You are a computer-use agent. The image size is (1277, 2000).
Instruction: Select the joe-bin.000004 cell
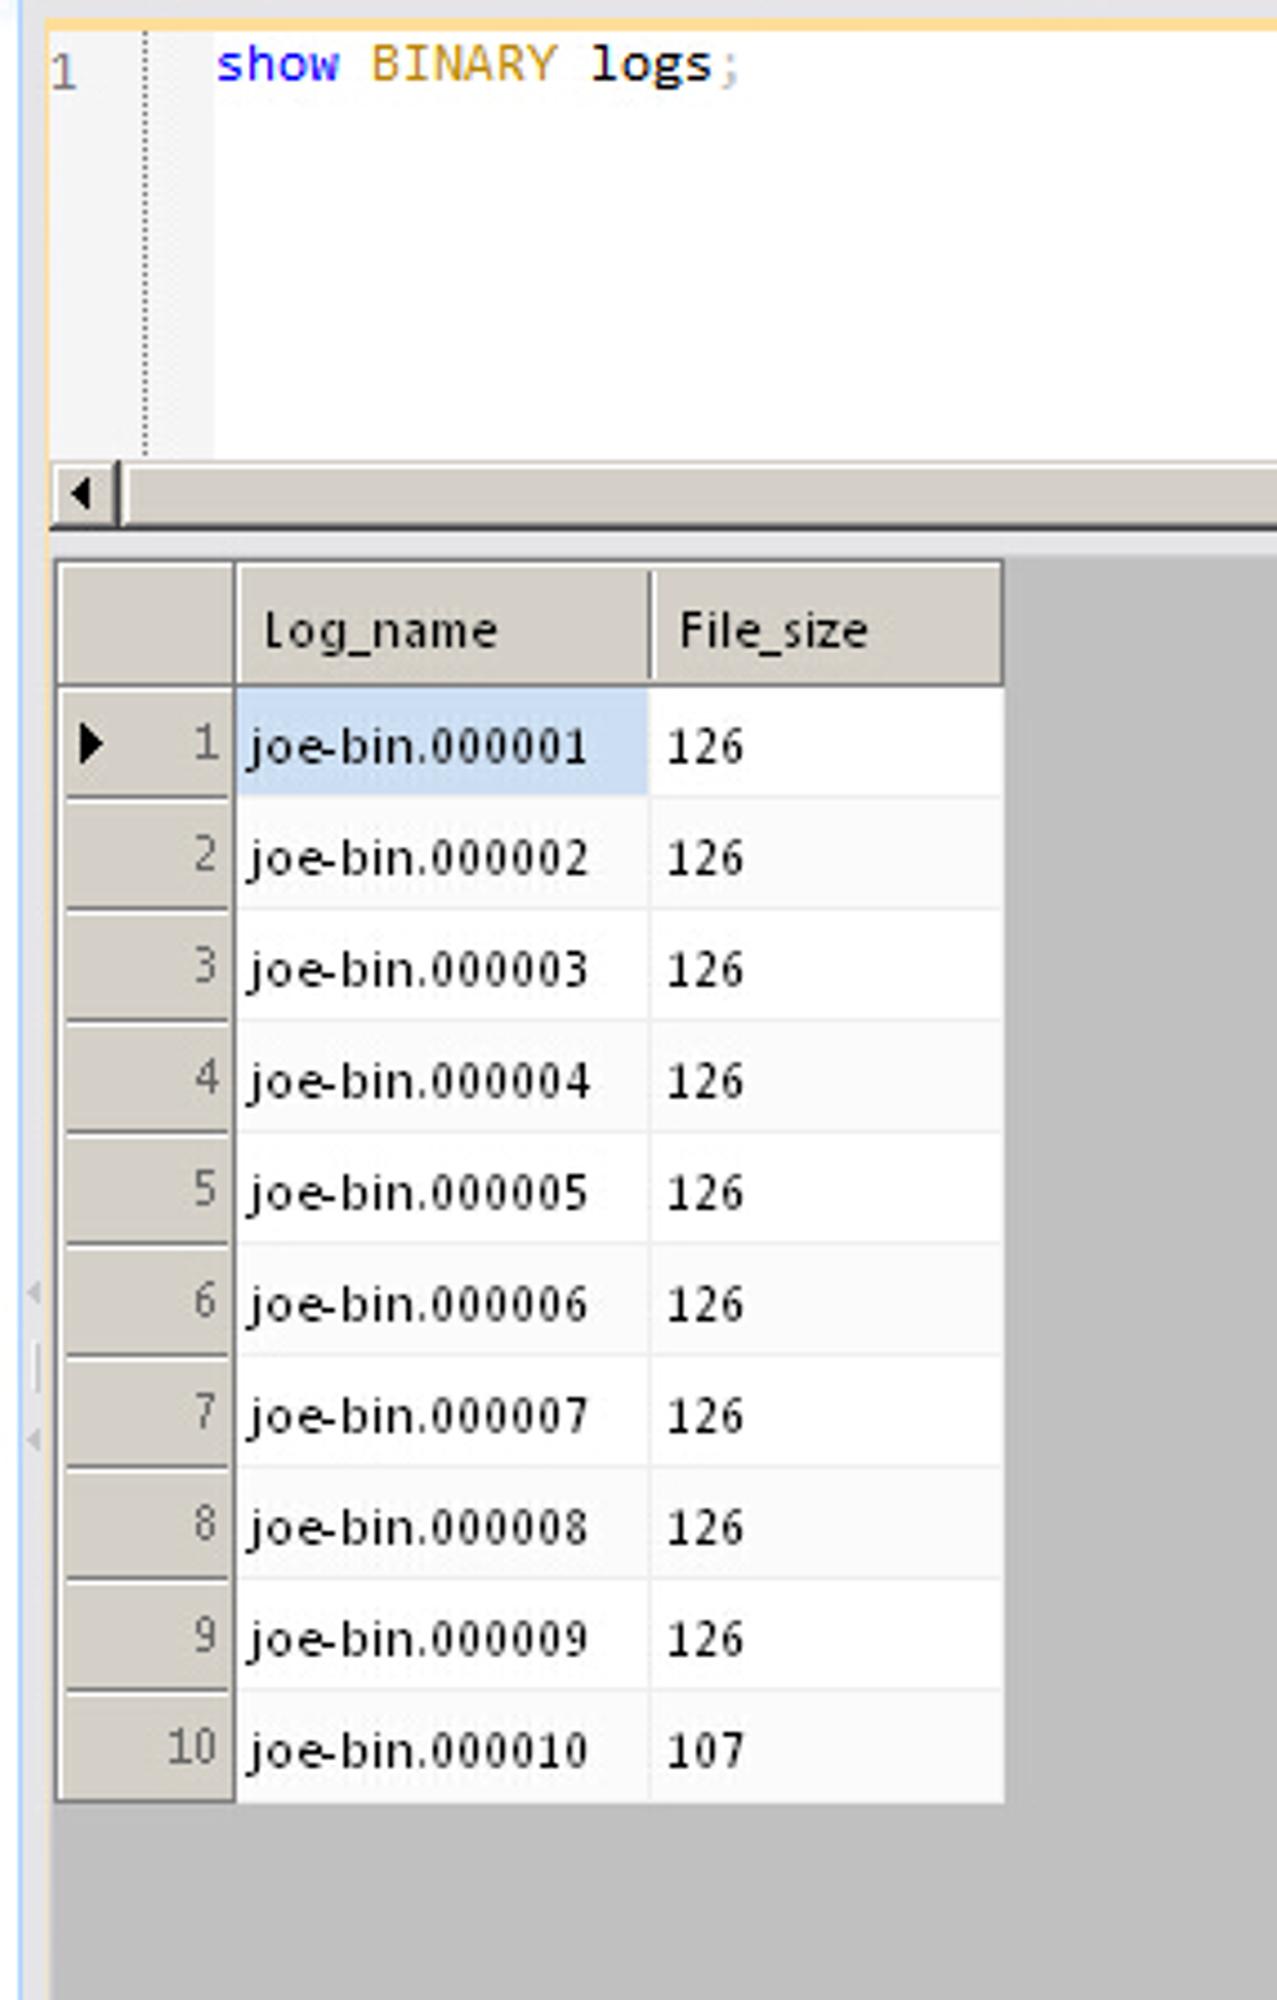[x=442, y=1078]
